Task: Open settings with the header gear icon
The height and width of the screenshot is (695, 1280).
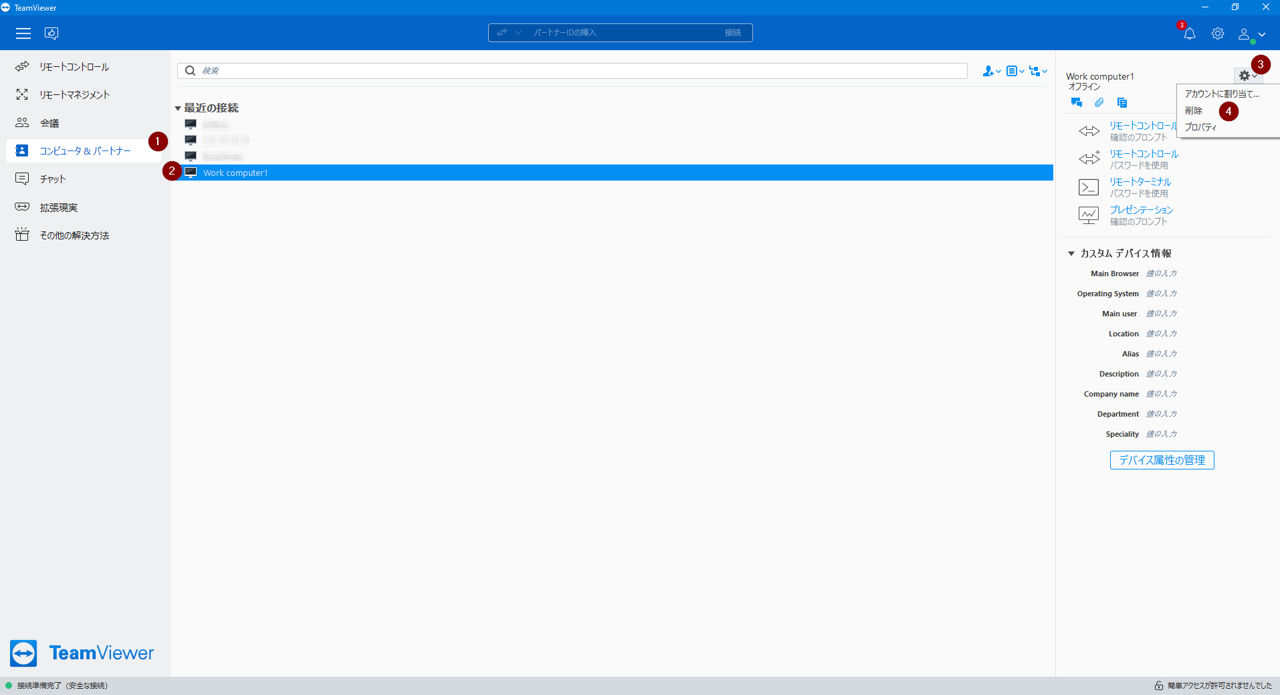Action: tap(1218, 33)
